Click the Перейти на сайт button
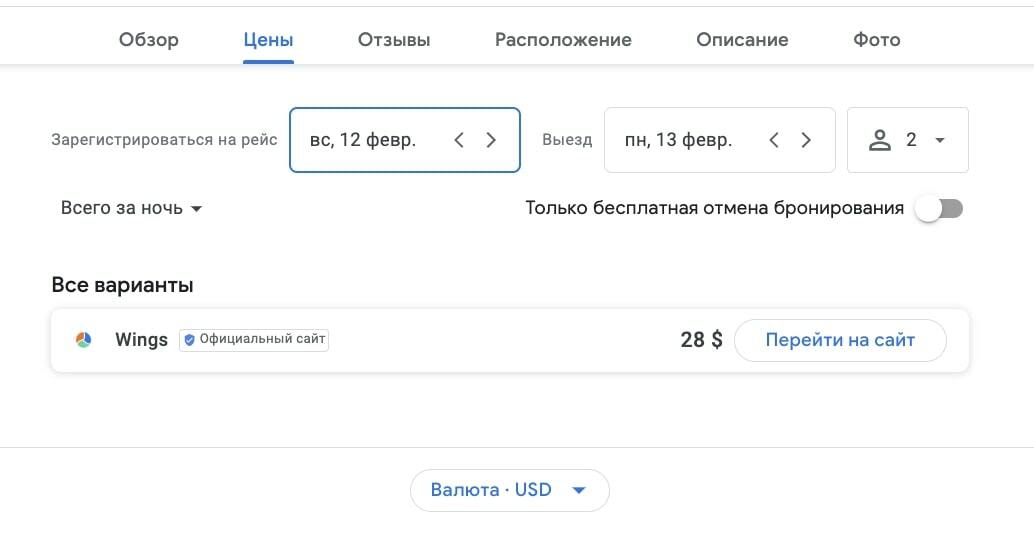The width and height of the screenshot is (1034, 540). [x=840, y=340]
